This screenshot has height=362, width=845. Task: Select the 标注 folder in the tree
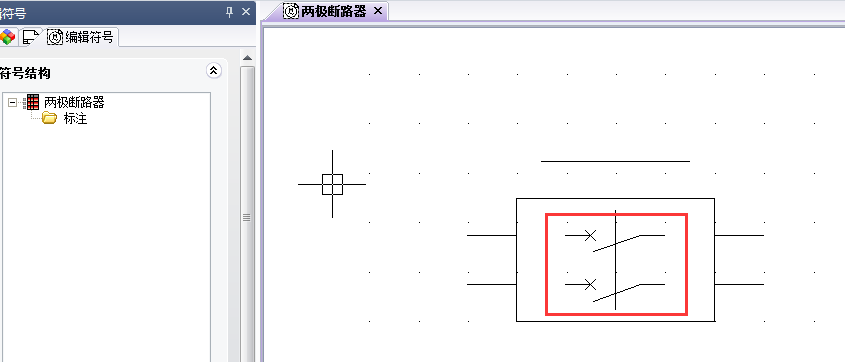click(75, 119)
